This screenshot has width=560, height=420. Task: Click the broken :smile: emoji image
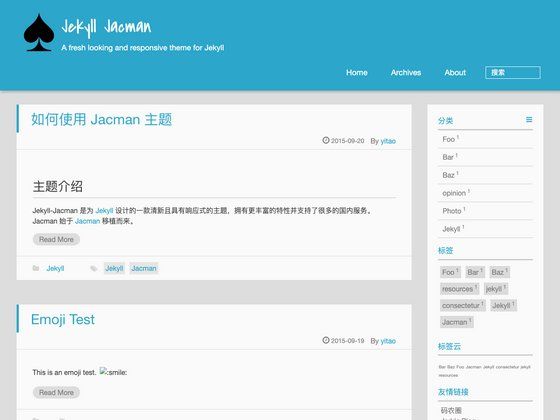coord(113,372)
